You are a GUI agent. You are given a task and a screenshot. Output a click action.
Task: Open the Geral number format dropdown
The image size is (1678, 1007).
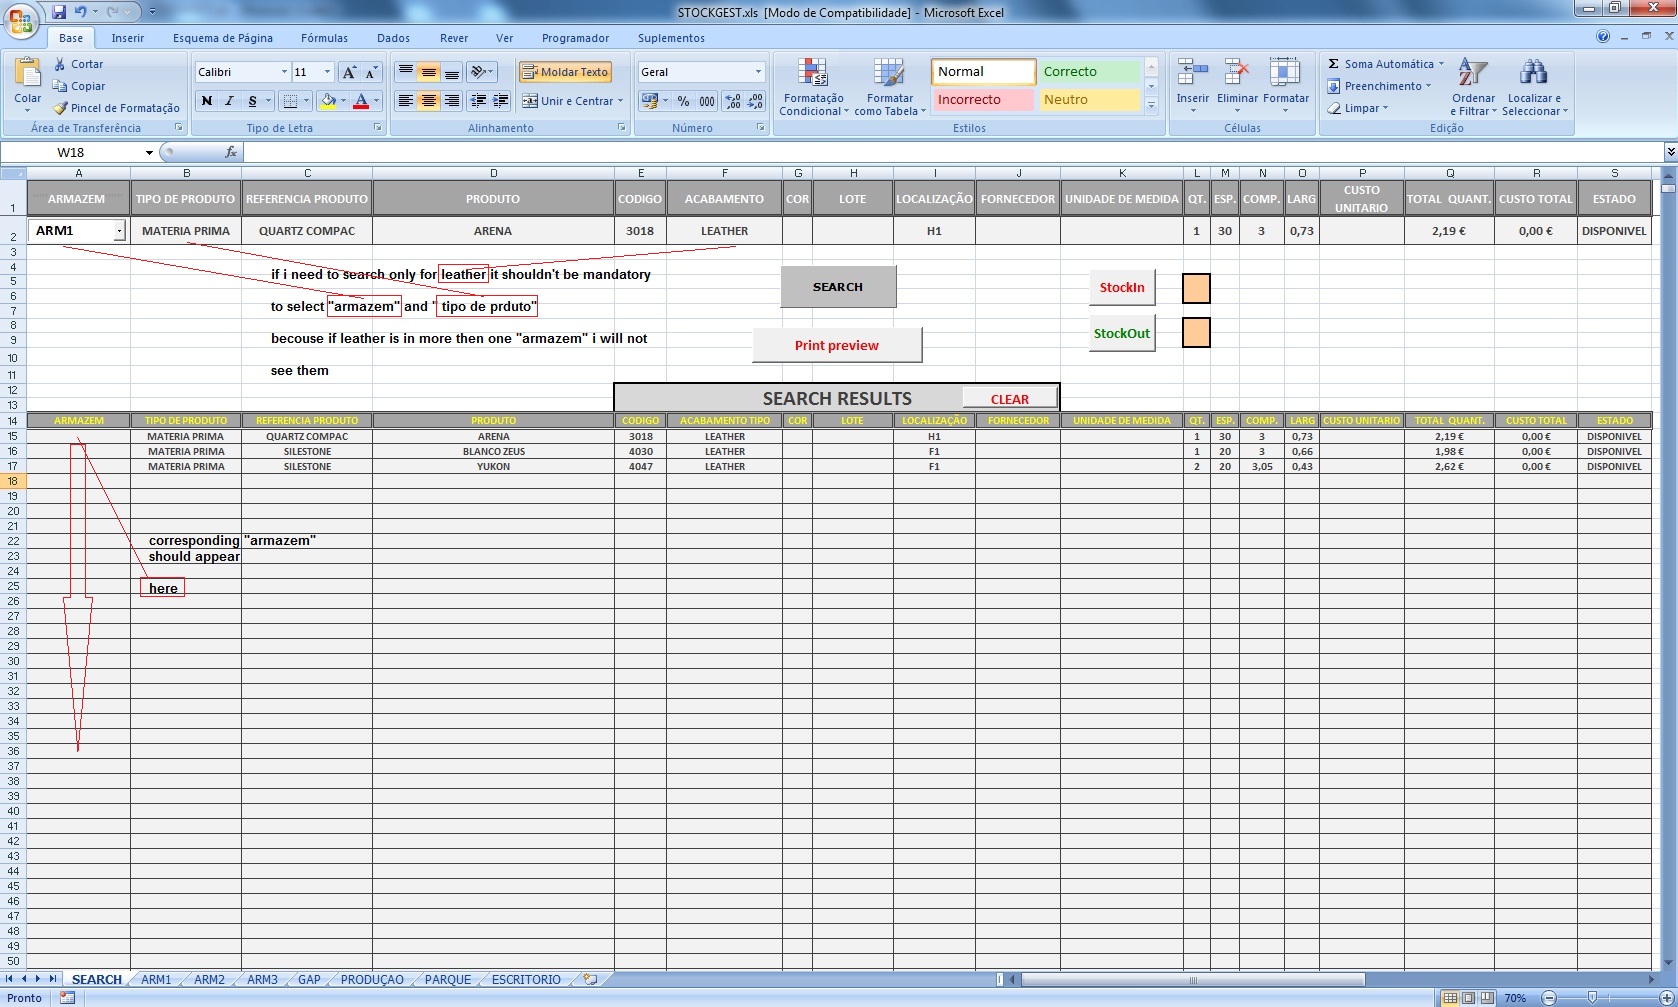(x=758, y=72)
